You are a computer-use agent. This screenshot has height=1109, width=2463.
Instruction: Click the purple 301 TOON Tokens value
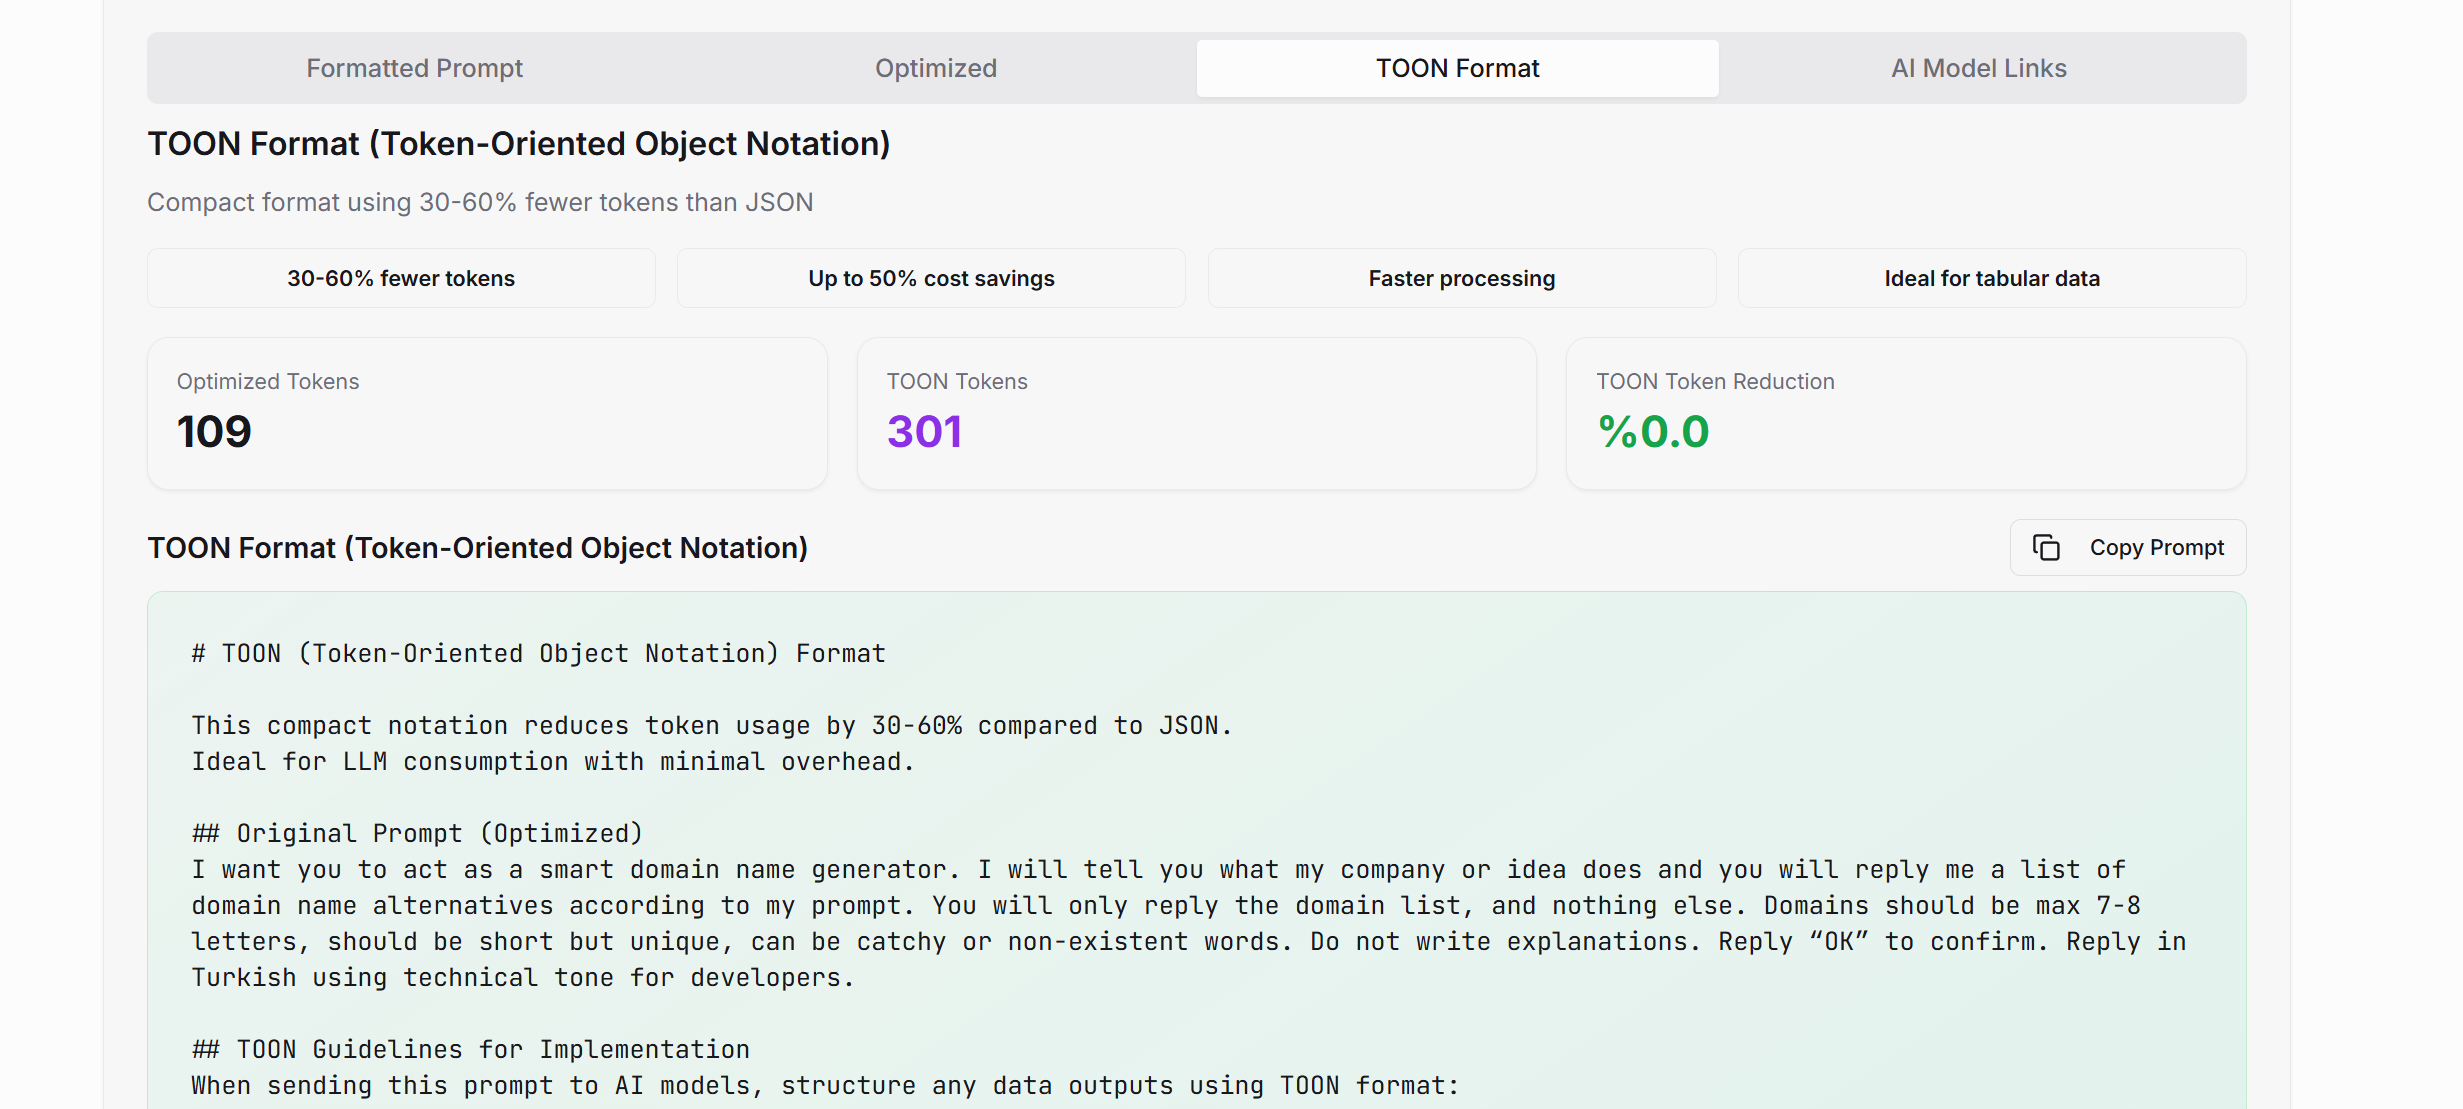click(x=924, y=432)
